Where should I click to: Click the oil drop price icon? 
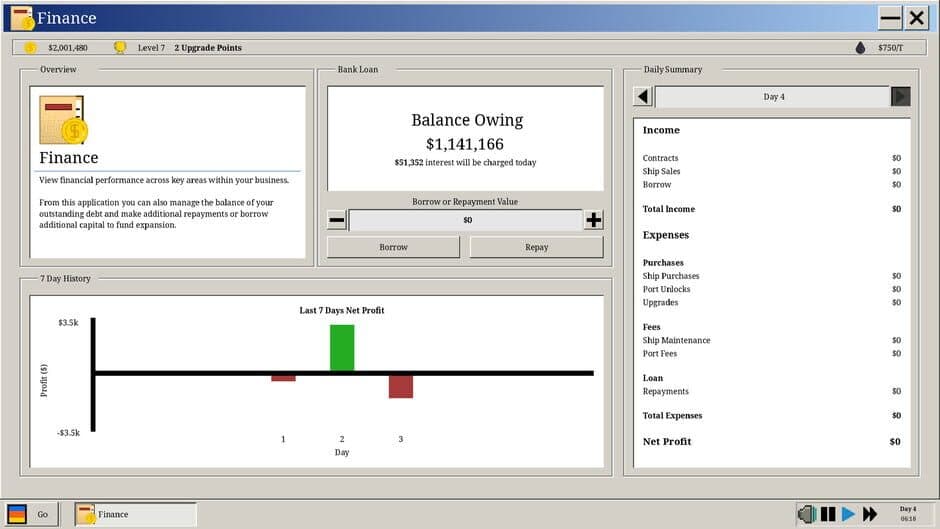click(x=860, y=47)
